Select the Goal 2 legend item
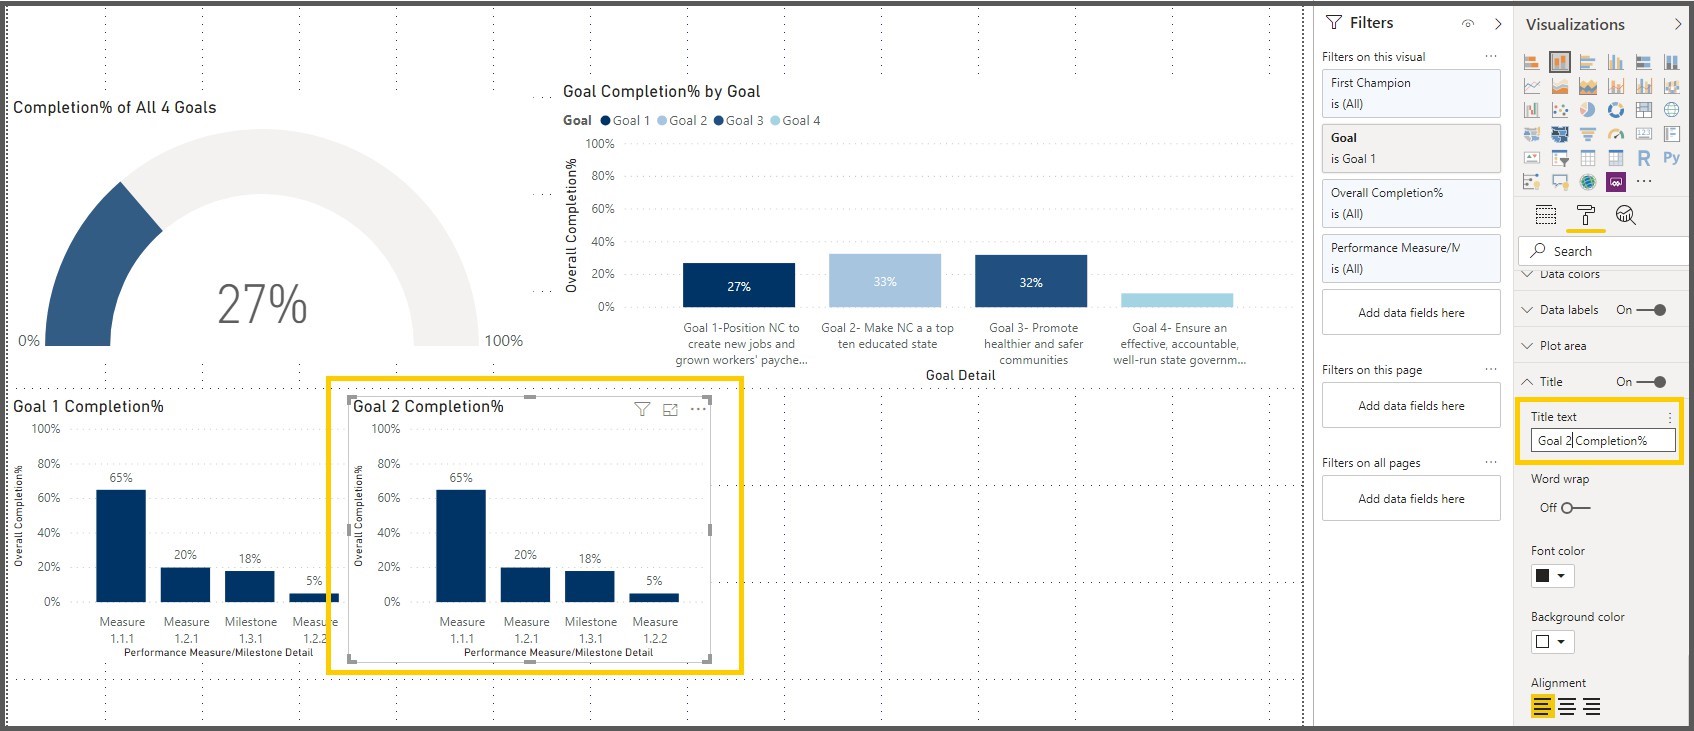The image size is (1694, 731). pos(682,120)
